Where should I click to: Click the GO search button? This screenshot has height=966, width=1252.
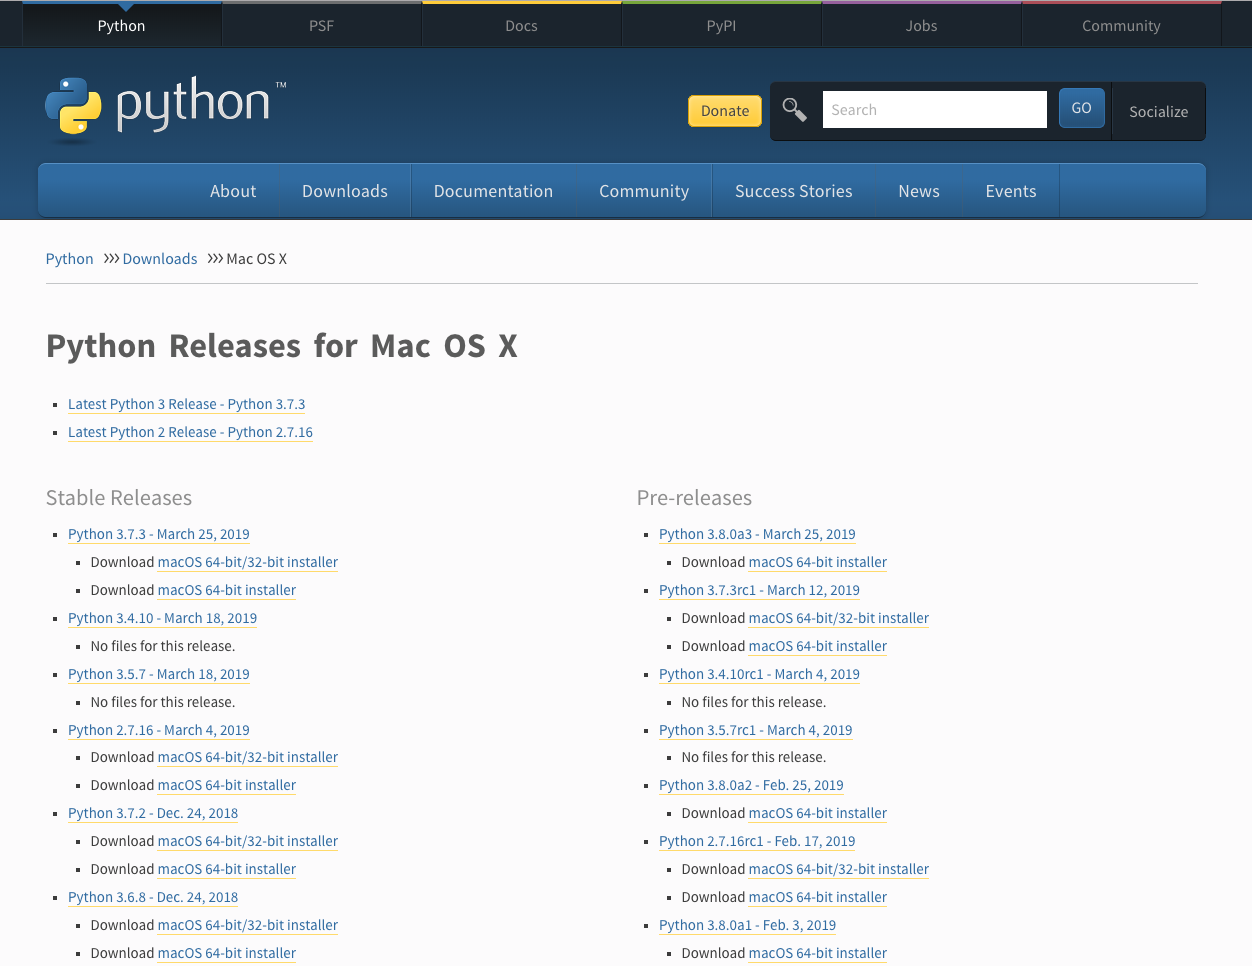1081,108
